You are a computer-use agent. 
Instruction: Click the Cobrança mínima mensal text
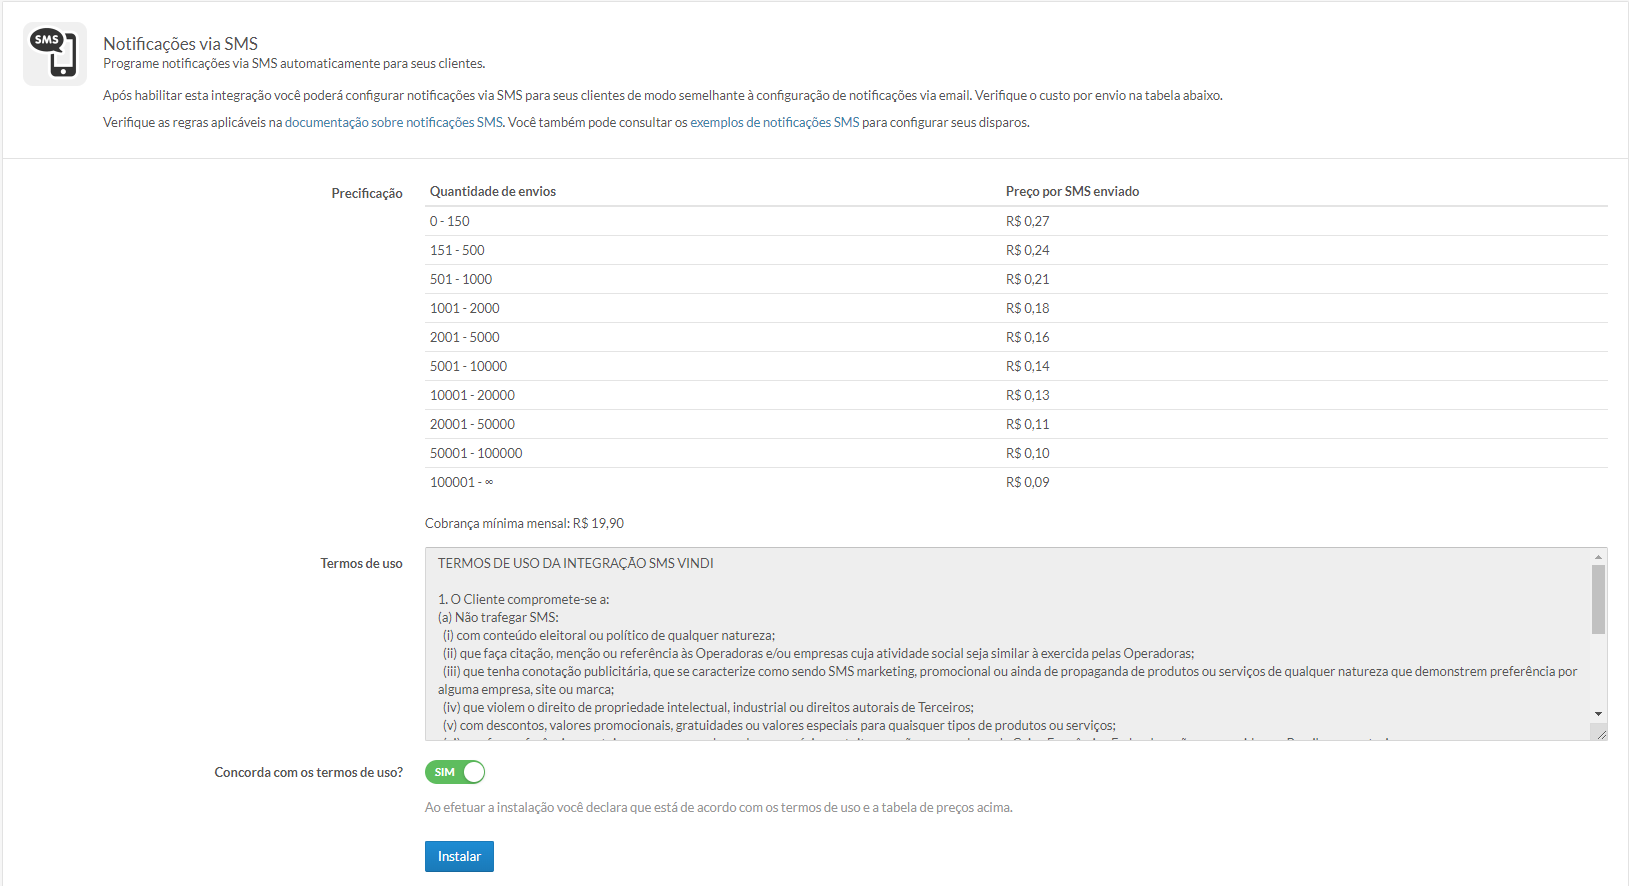pos(524,523)
